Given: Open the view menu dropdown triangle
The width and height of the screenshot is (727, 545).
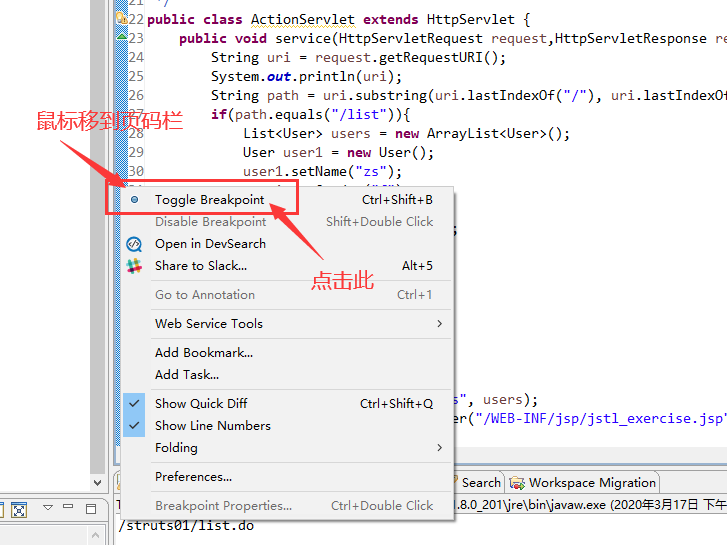Looking at the screenshot, I should tap(48, 507).
